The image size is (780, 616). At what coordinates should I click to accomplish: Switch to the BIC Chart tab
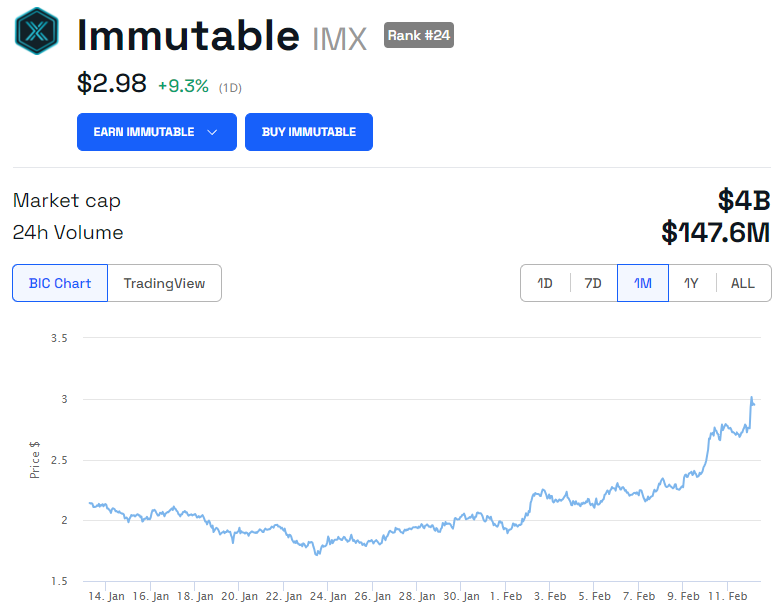(x=60, y=283)
